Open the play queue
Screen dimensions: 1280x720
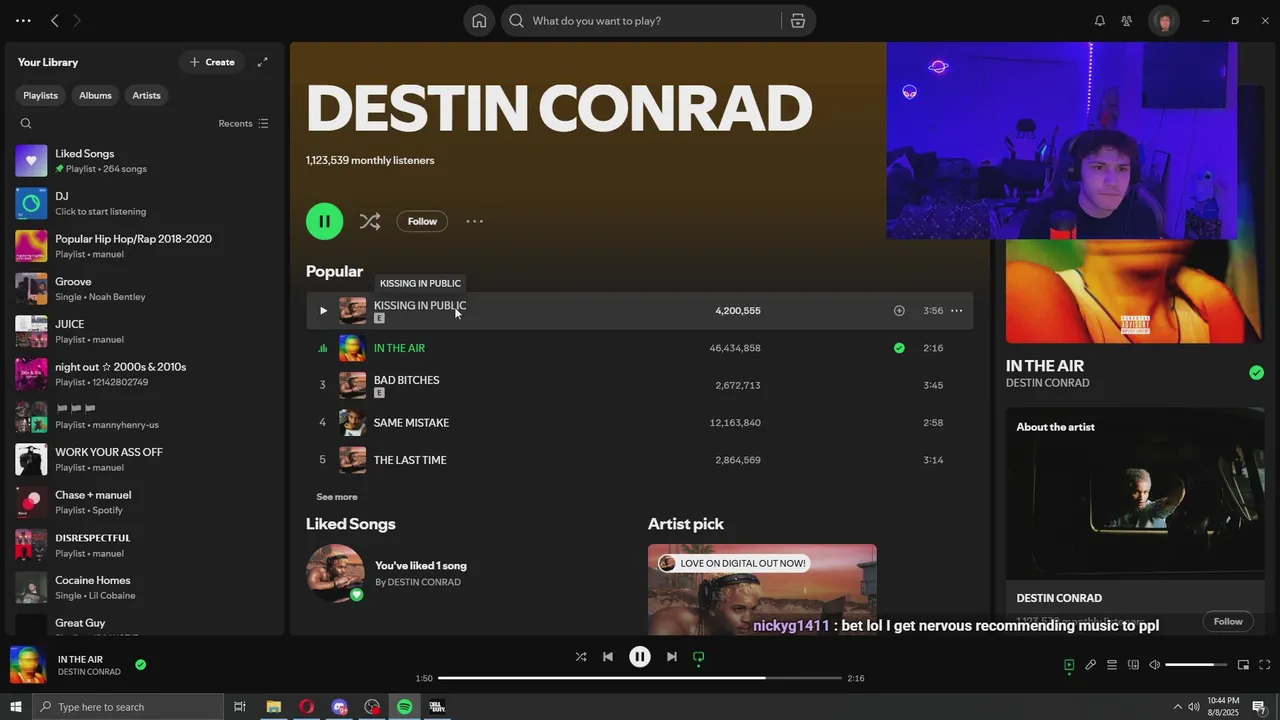pos(1112,665)
